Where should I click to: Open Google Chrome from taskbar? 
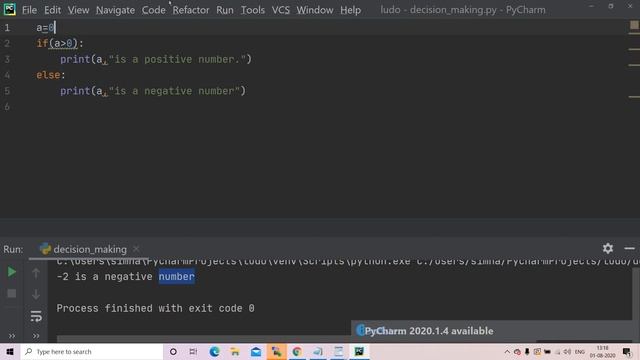(297, 351)
